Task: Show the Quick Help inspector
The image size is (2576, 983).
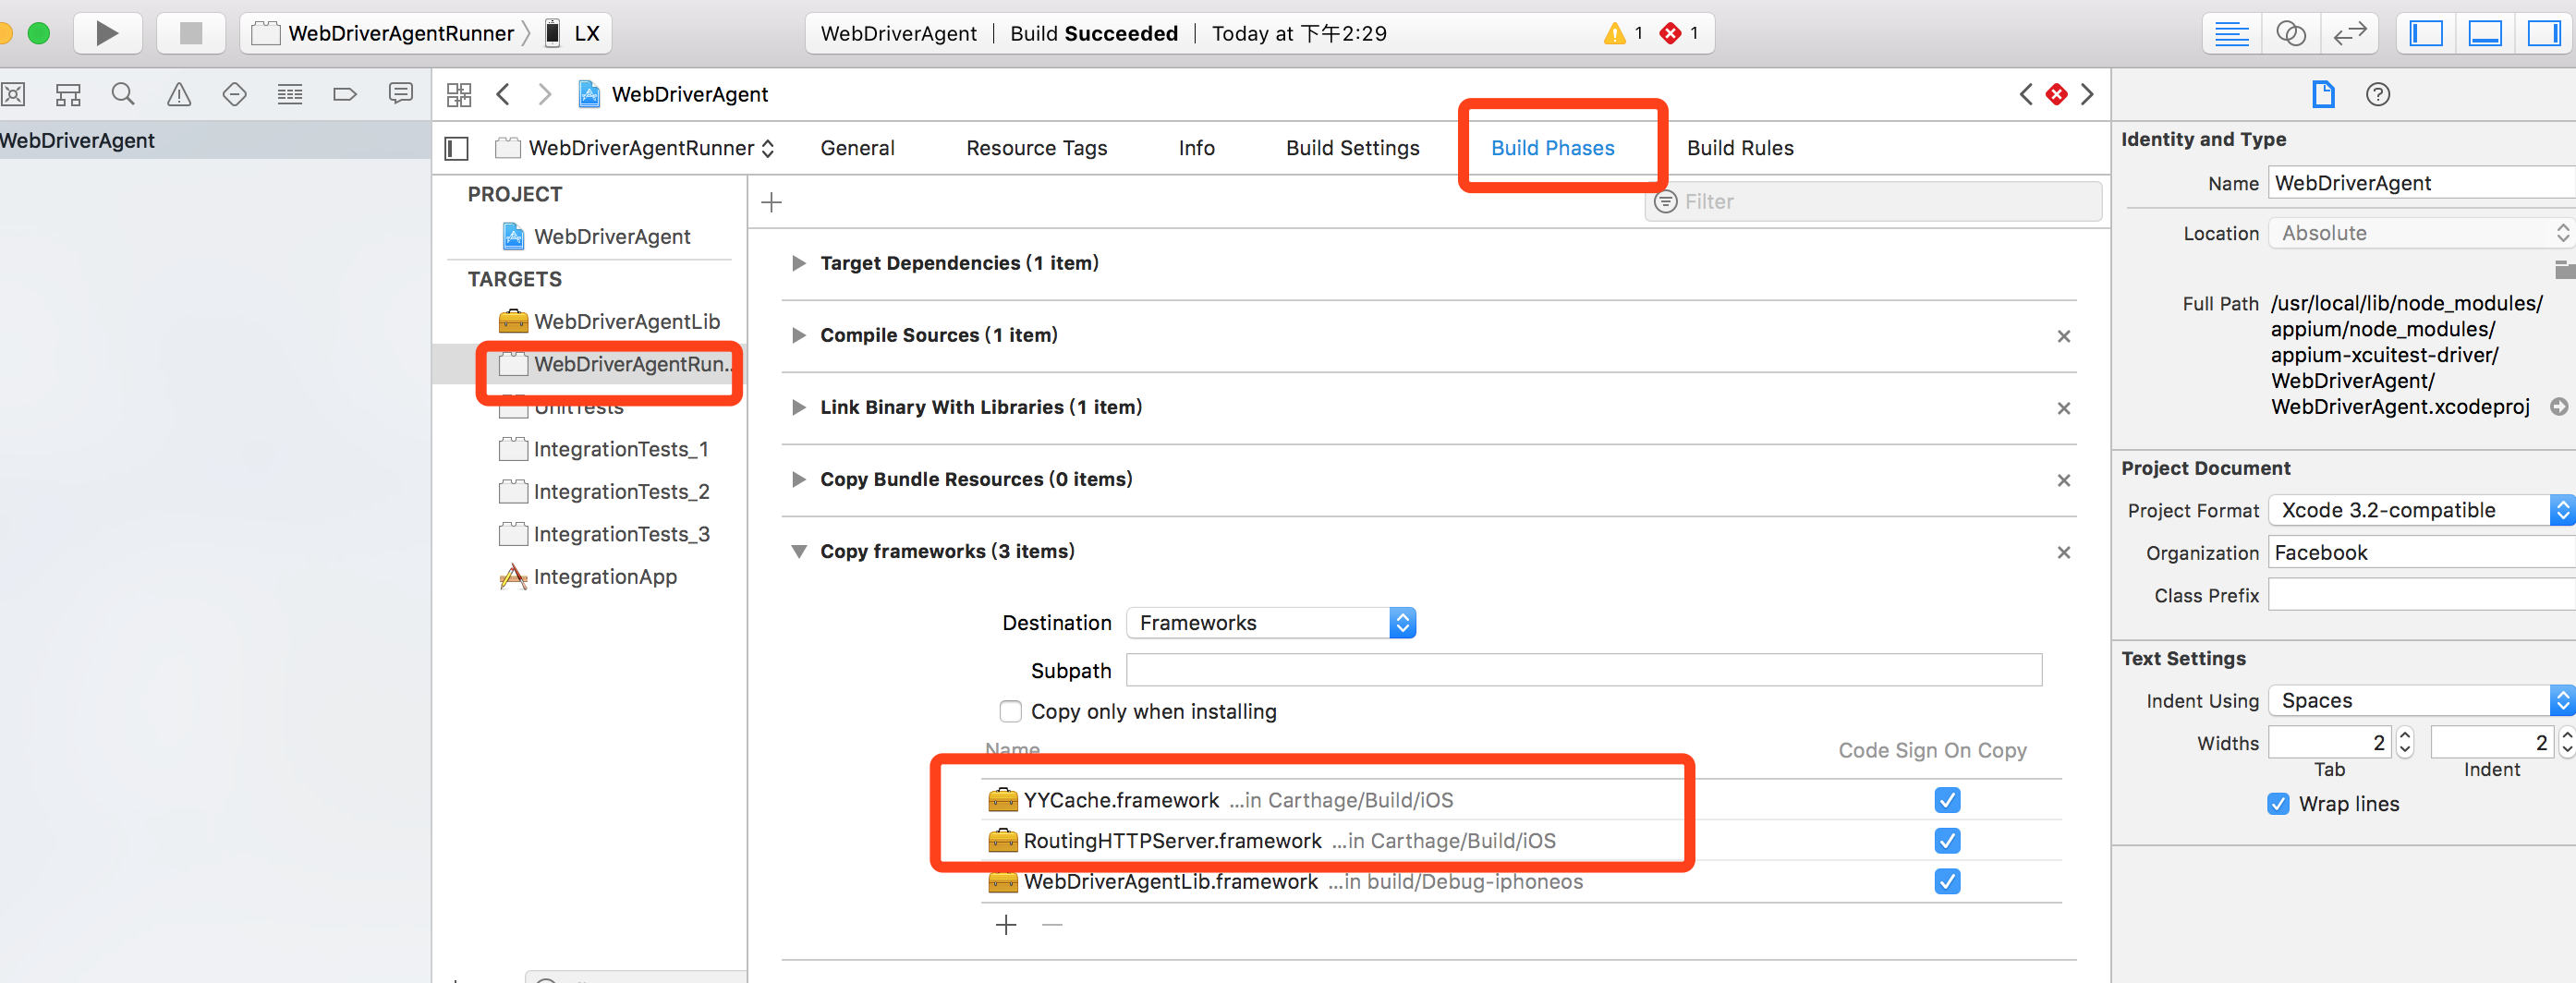Action: click(2378, 94)
